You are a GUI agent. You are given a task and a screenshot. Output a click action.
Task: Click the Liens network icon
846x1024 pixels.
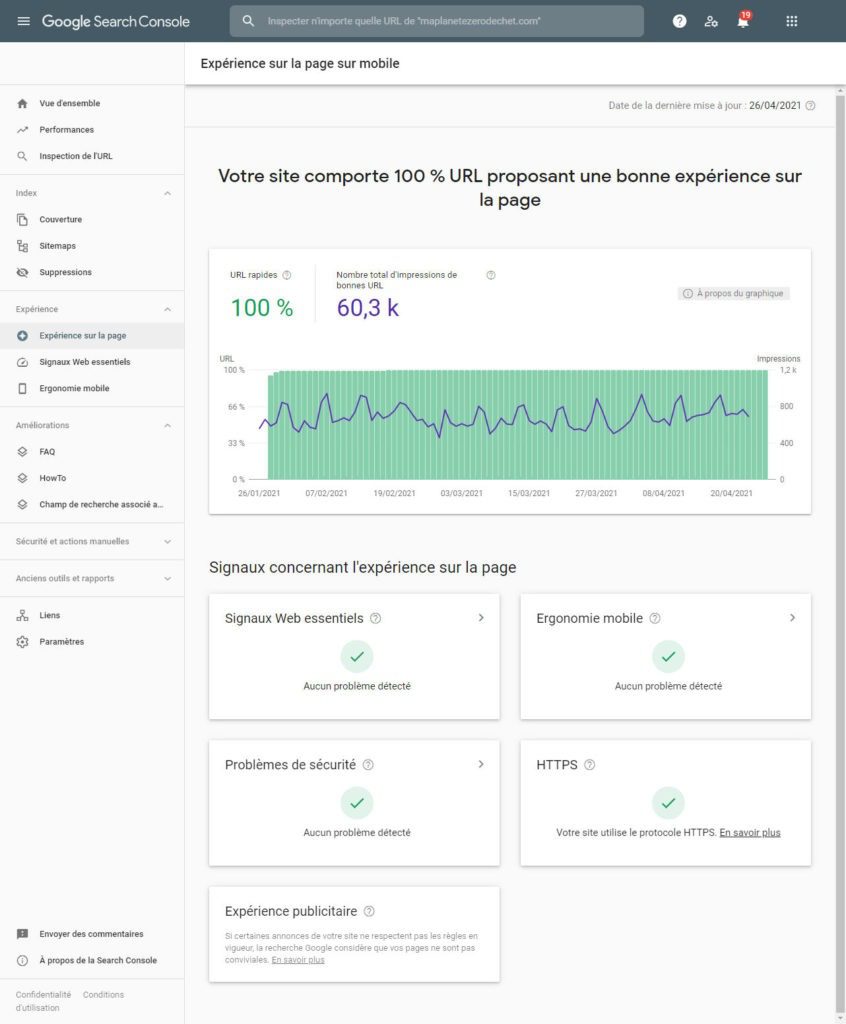point(22,615)
